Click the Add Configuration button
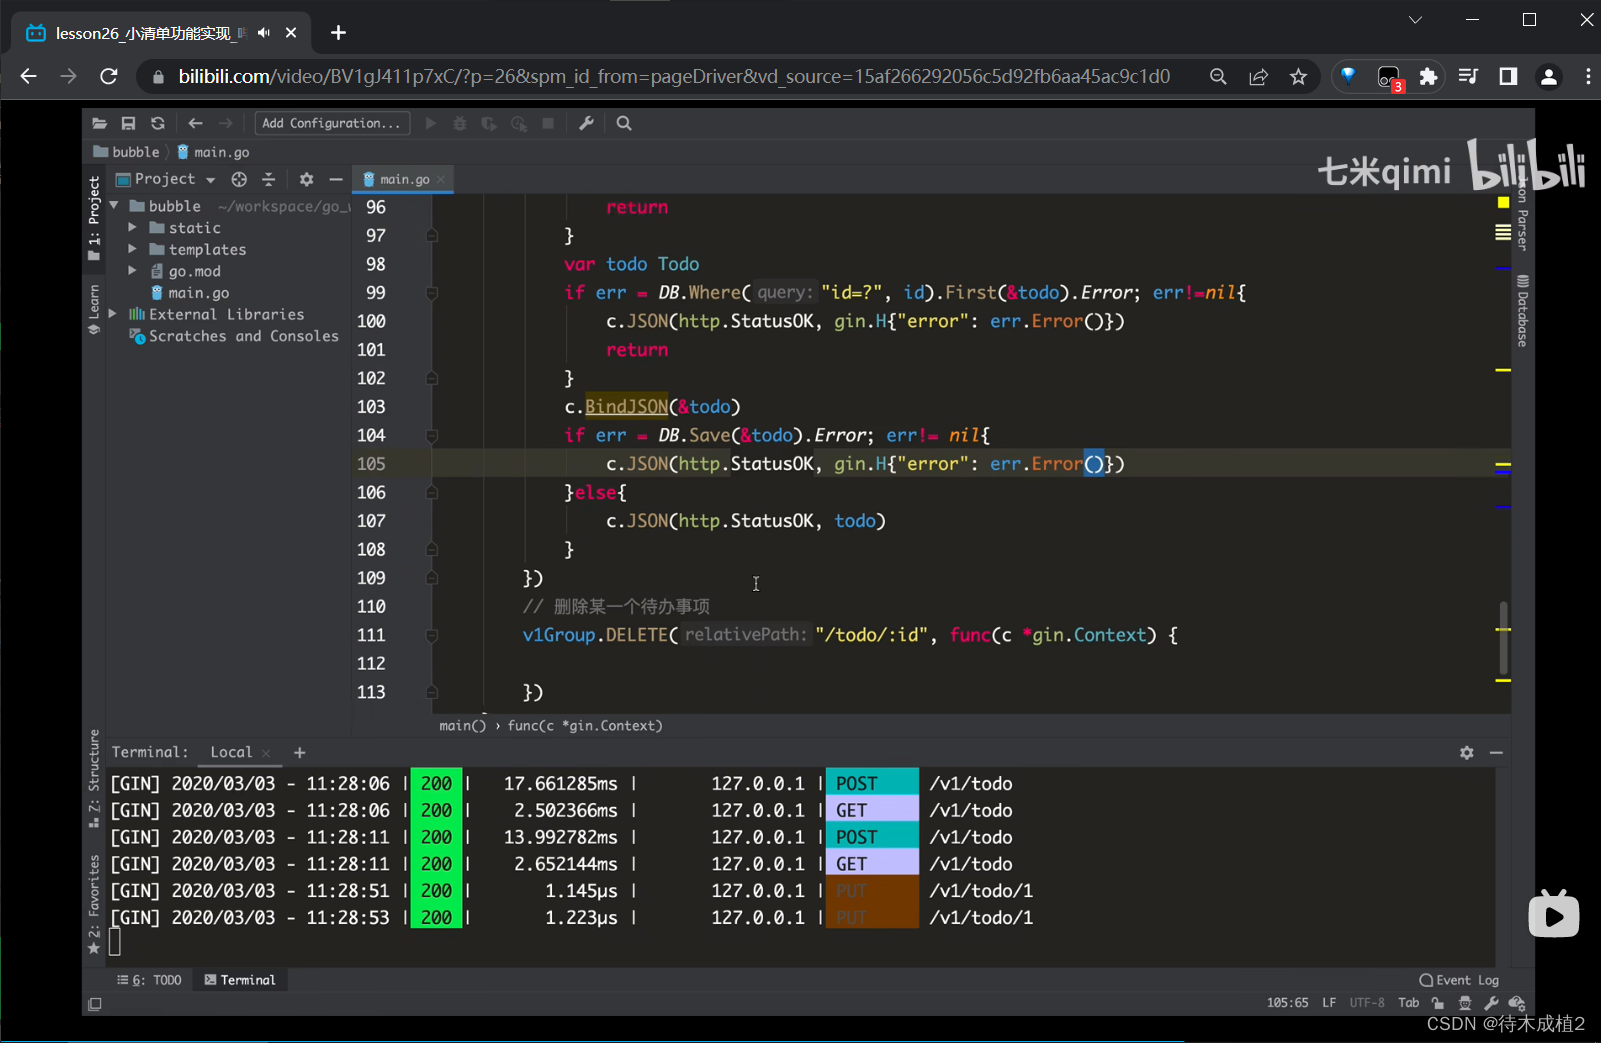This screenshot has height=1043, width=1601. [331, 123]
